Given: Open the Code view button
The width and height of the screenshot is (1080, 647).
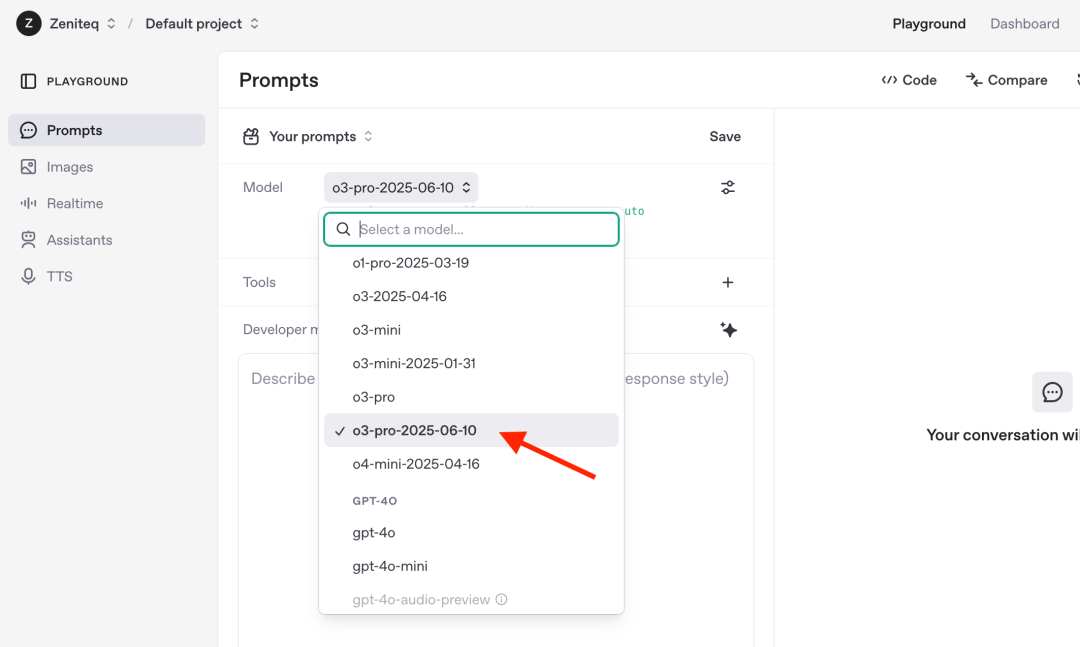Looking at the screenshot, I should point(908,80).
